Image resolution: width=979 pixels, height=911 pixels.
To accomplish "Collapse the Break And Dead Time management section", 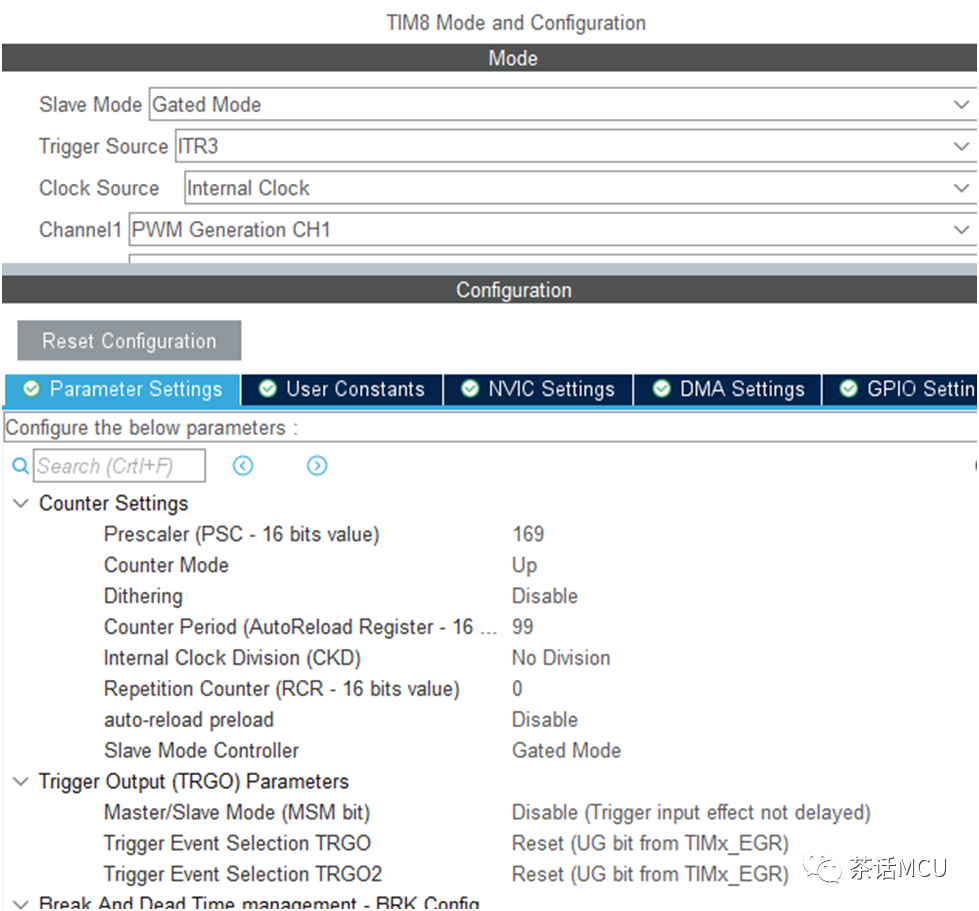I will [x=21, y=903].
